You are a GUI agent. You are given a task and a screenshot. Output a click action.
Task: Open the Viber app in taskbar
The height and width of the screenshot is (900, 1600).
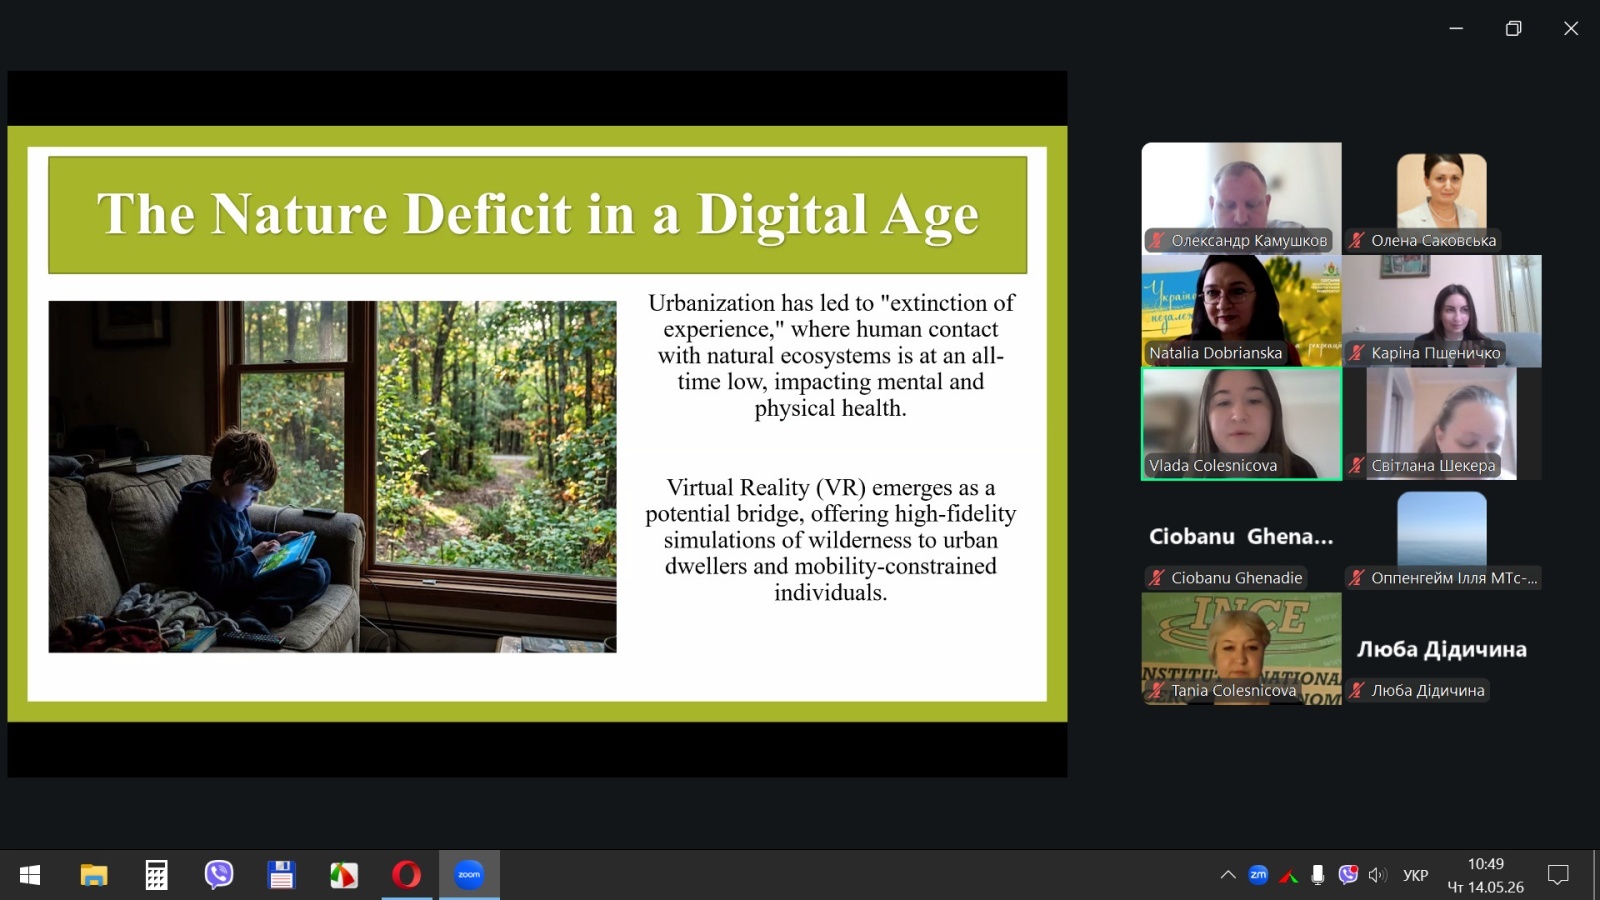tap(219, 875)
